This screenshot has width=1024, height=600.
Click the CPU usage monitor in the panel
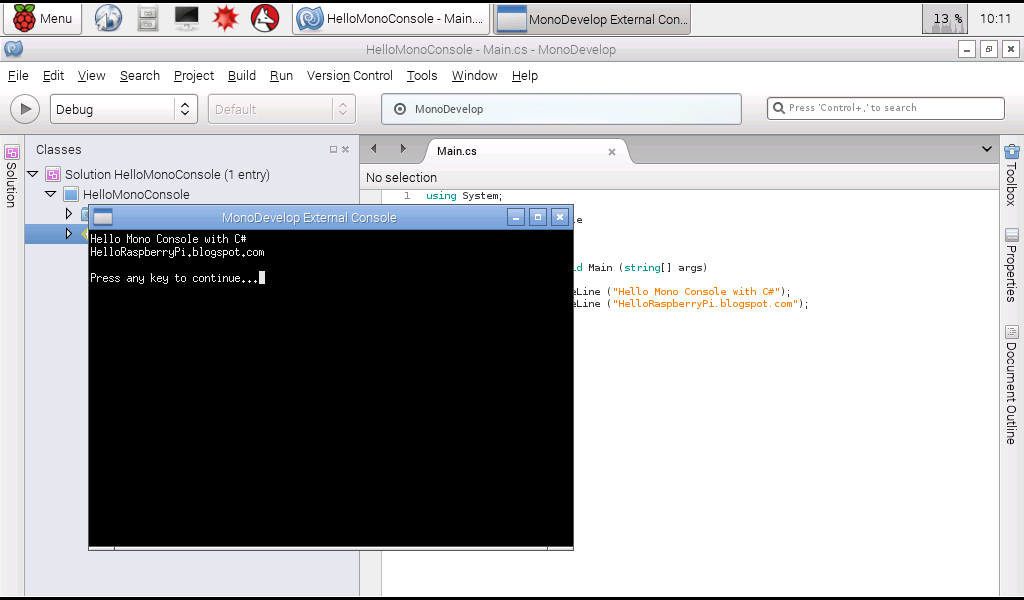click(x=944, y=18)
